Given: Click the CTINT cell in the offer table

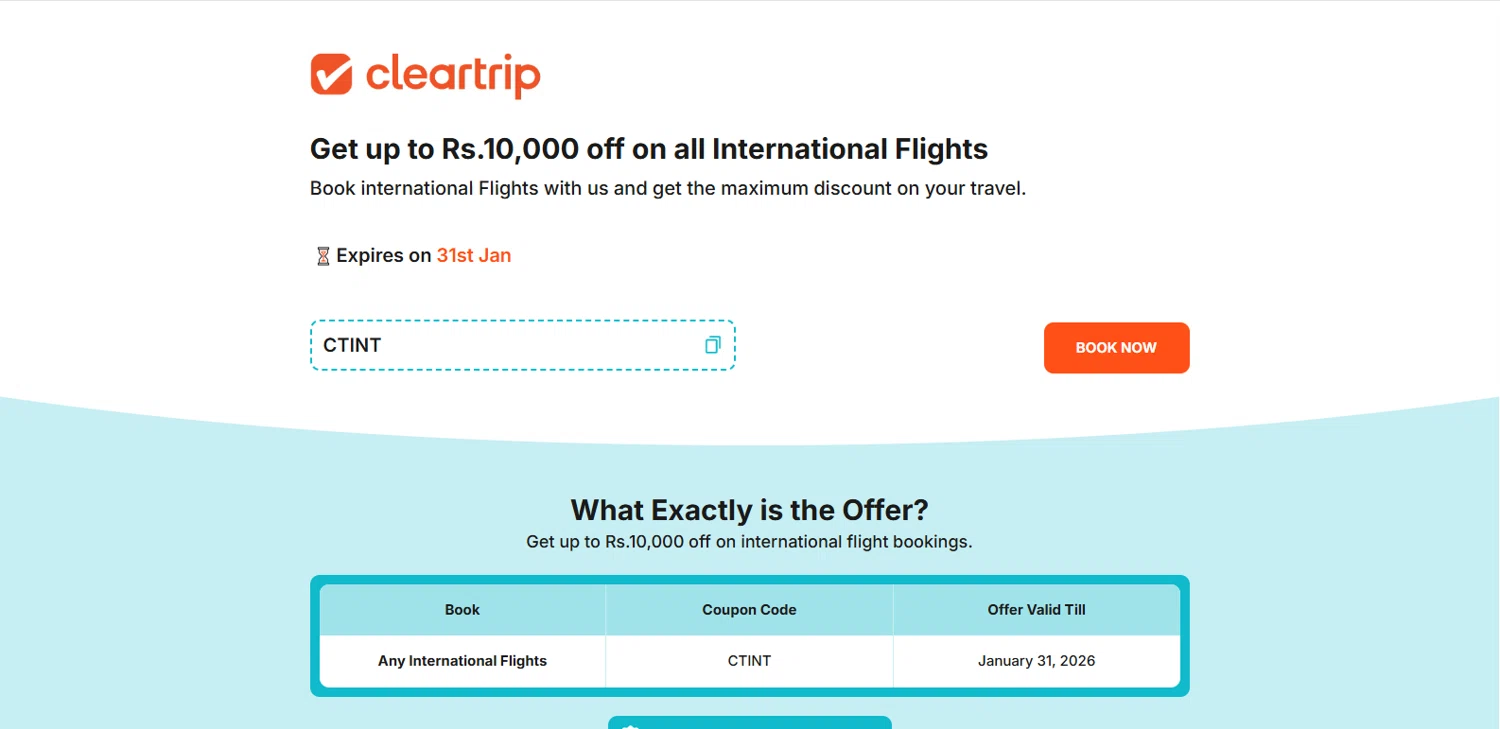Looking at the screenshot, I should tap(749, 661).
